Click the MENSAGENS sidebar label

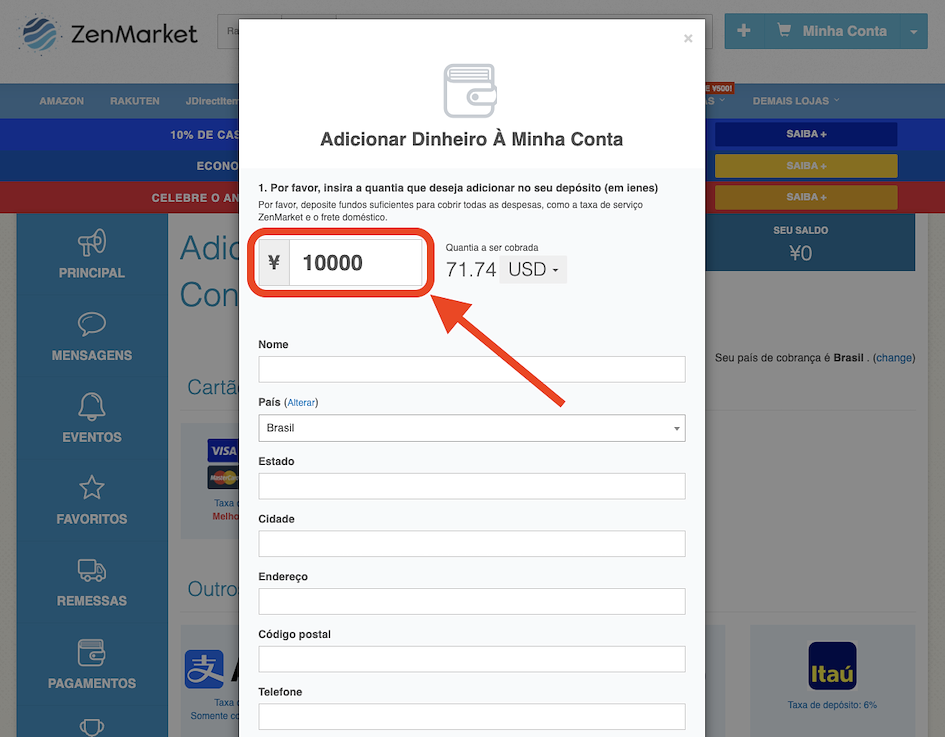coord(92,356)
